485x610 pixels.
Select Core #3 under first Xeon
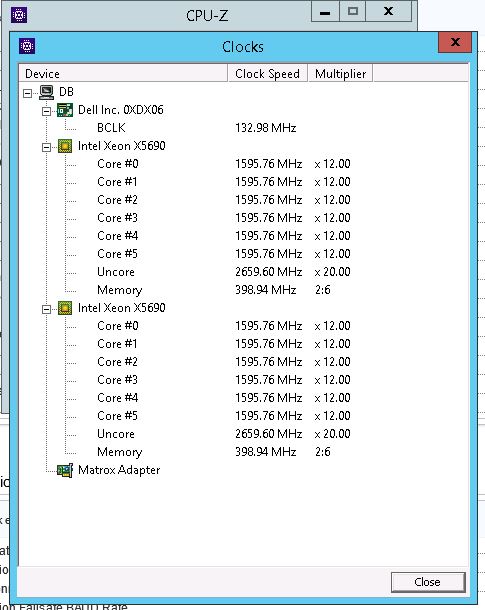click(x=117, y=218)
